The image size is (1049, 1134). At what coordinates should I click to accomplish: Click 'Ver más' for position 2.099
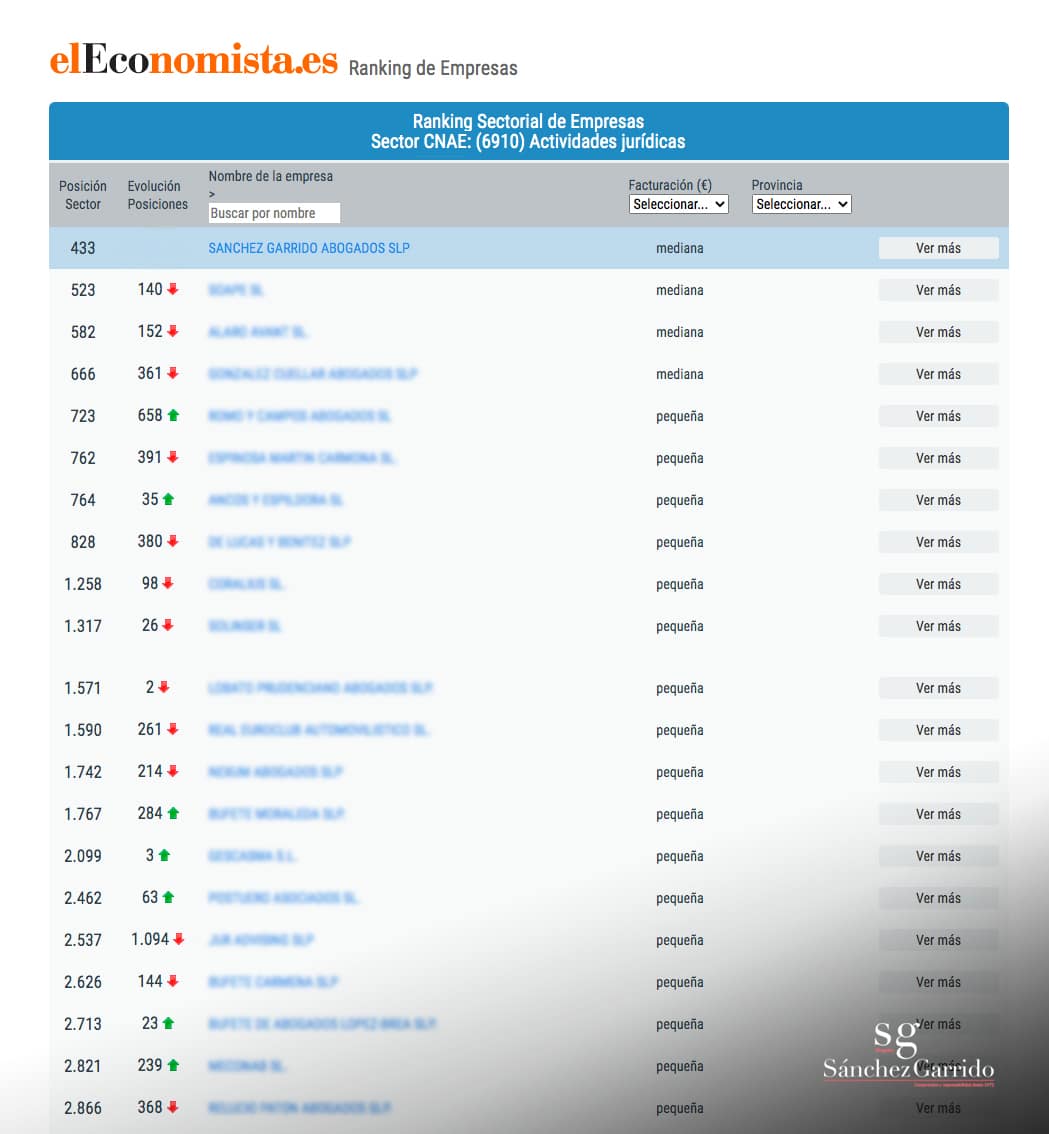coord(938,856)
